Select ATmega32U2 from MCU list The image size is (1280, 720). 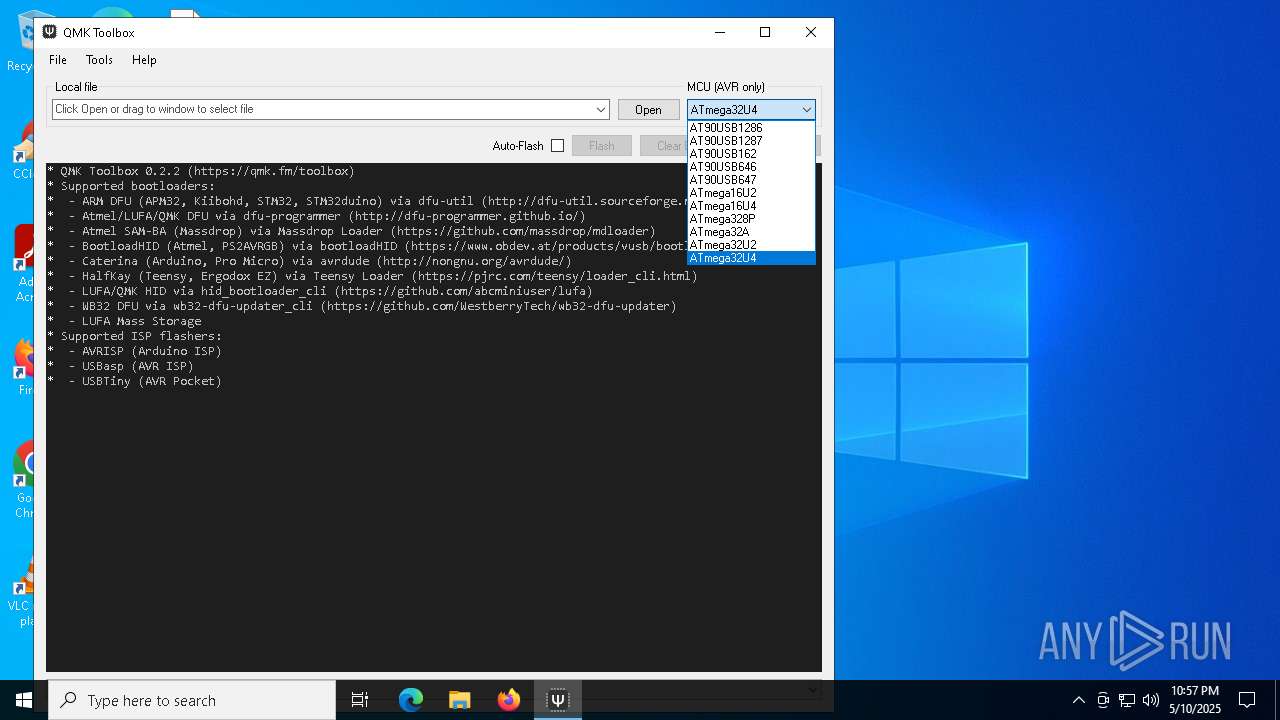tap(751, 245)
